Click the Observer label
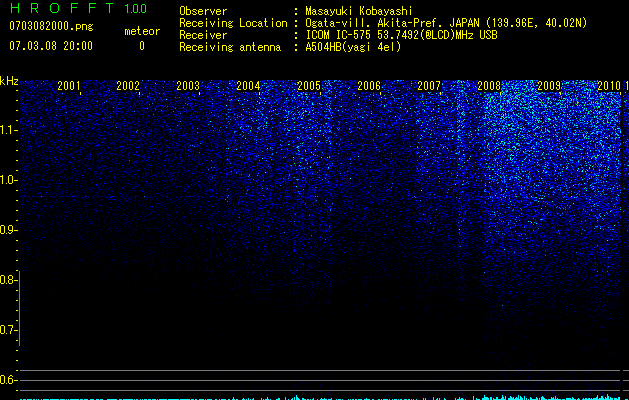The image size is (629, 400). (x=203, y=11)
